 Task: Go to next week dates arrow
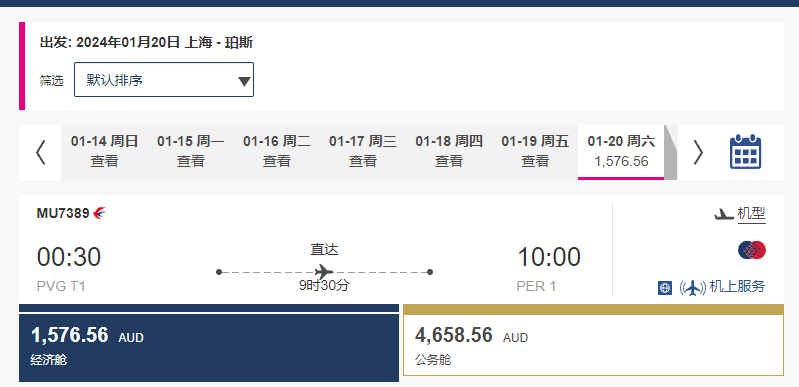pyautogui.click(x=698, y=152)
